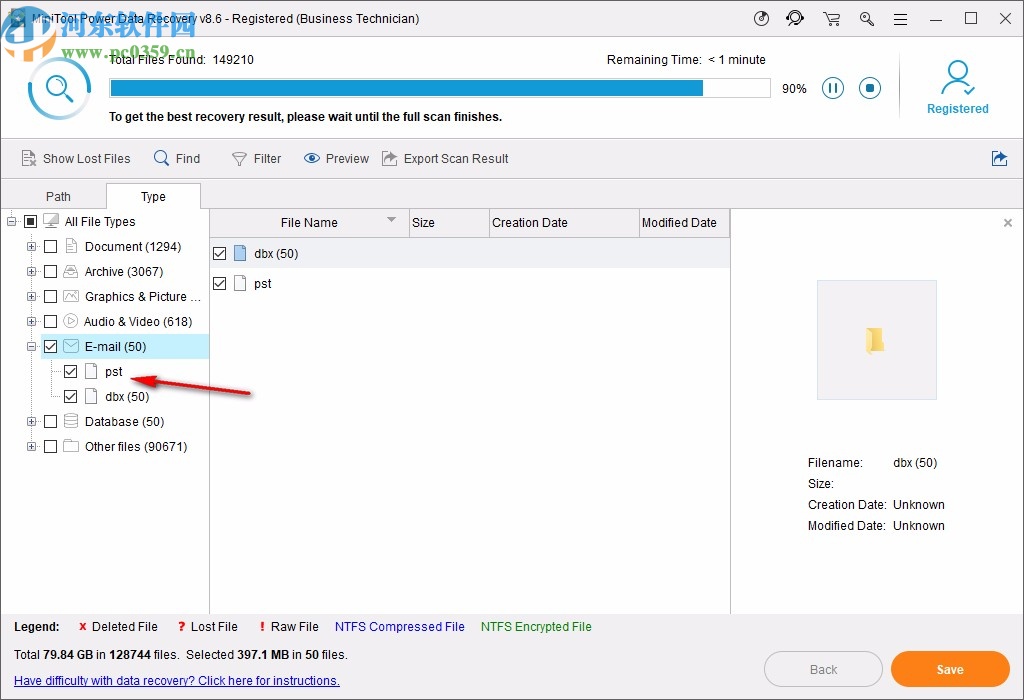The image size is (1024, 700).
Task: Open the hamburger menu icon
Action: pyautogui.click(x=901, y=20)
